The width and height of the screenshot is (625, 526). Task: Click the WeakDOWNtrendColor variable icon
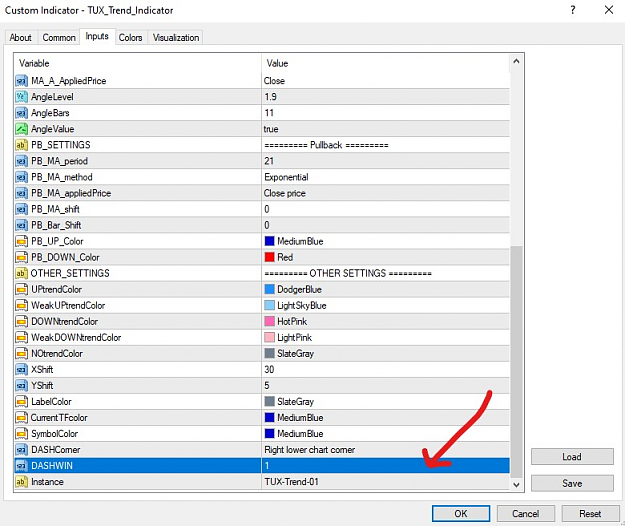22,337
